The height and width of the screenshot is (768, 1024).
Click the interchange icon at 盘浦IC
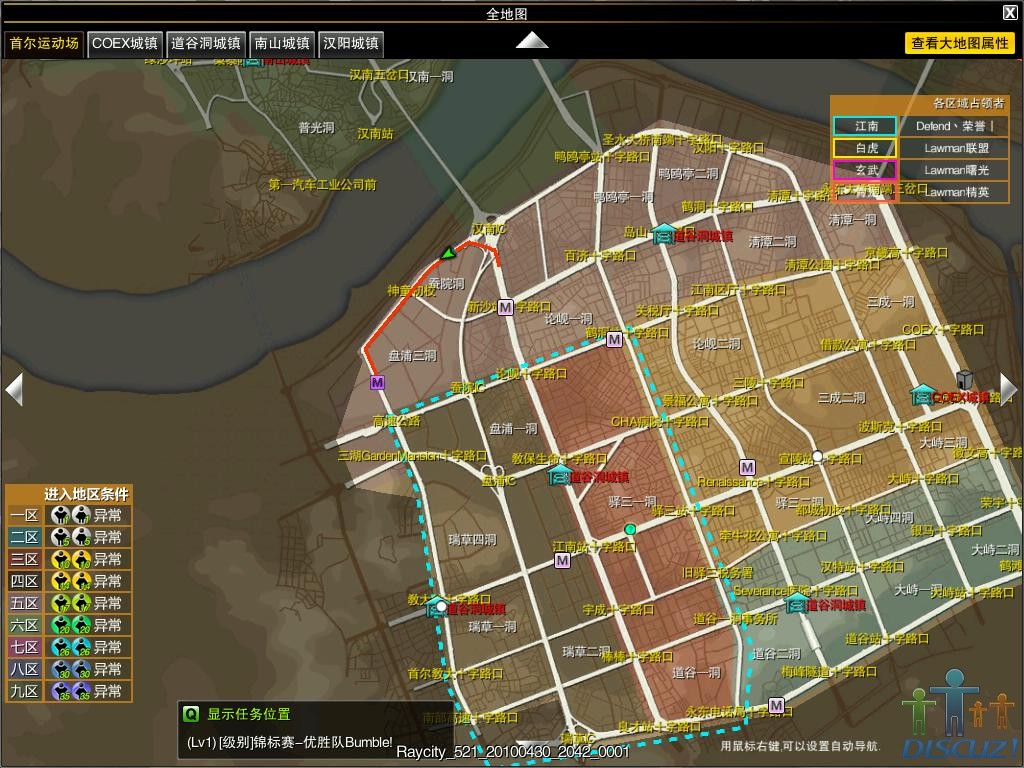(x=492, y=471)
